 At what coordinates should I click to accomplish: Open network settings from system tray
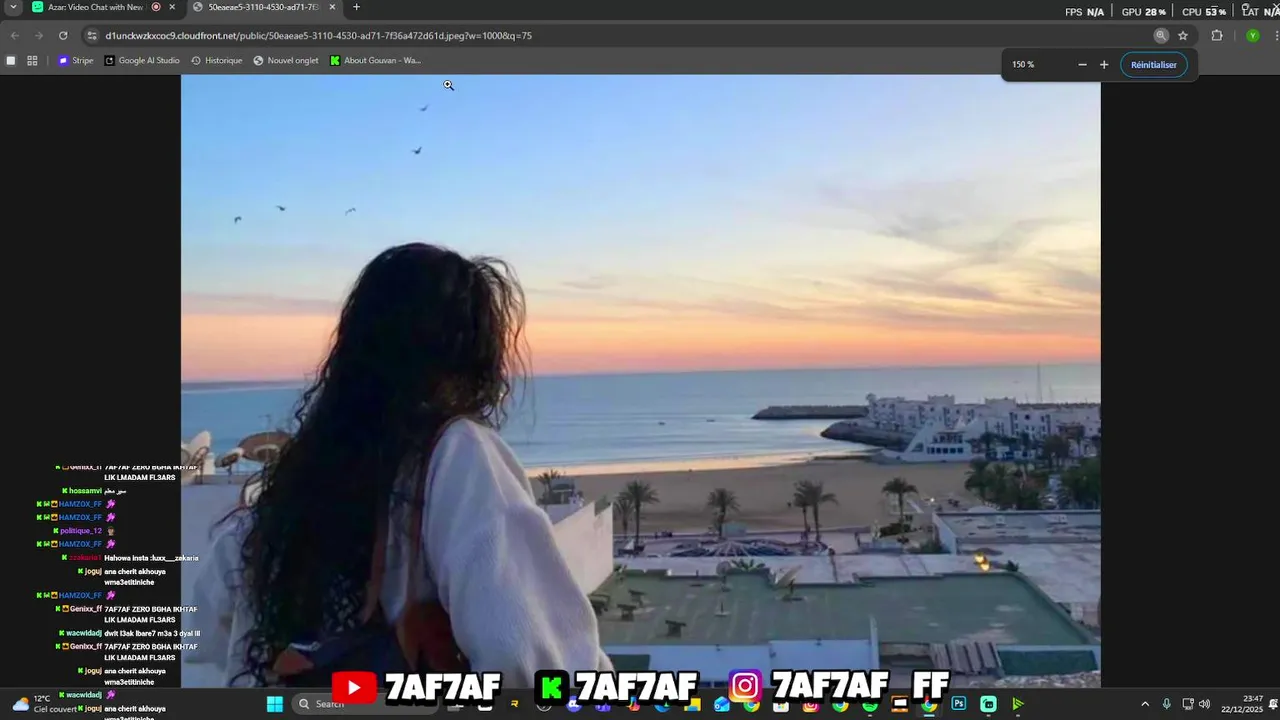(x=1187, y=704)
